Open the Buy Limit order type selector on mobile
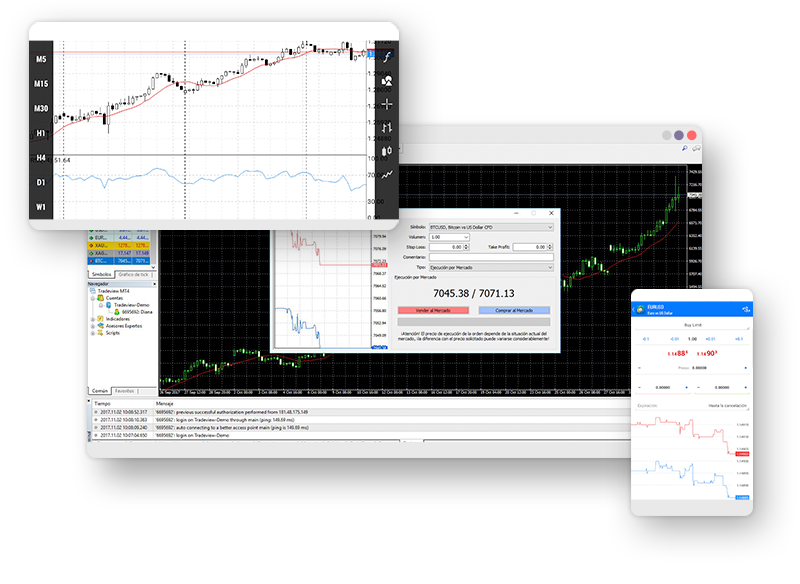 692,325
